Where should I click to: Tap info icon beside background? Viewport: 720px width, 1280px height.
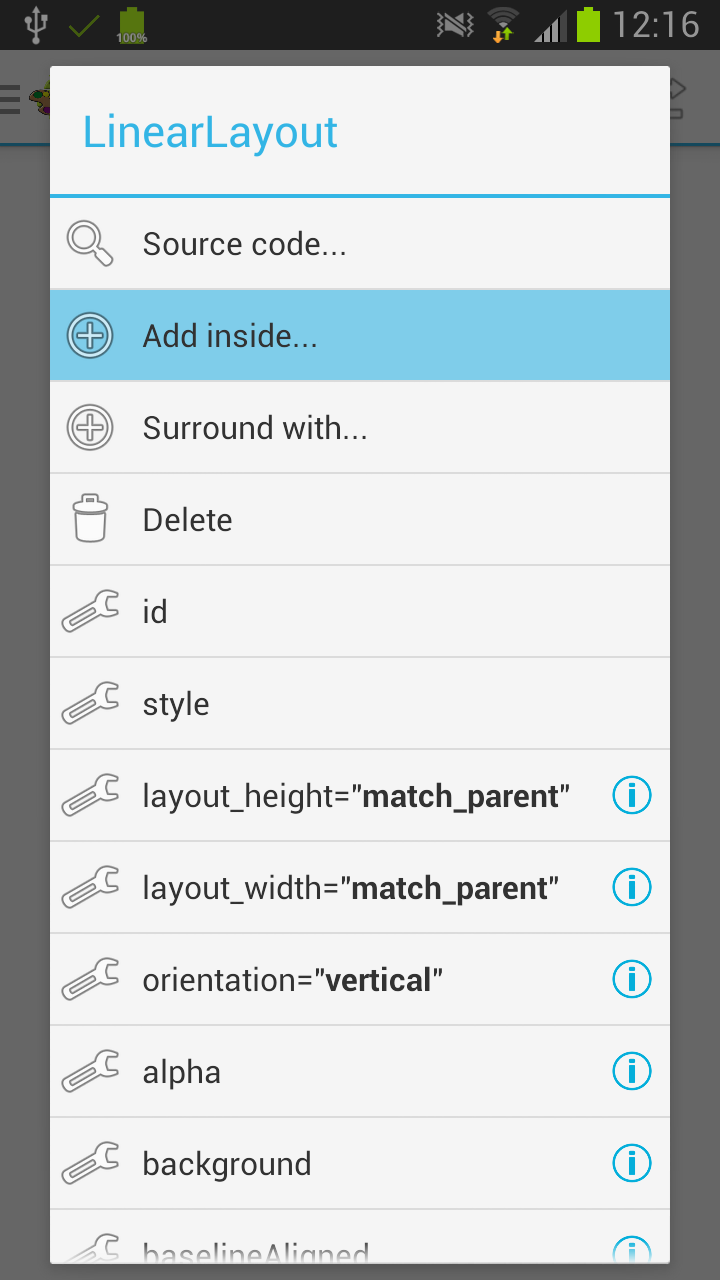pos(631,1164)
